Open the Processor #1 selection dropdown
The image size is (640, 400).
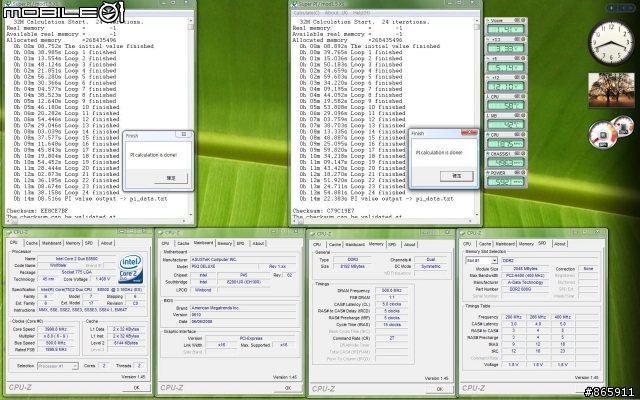tap(58, 366)
